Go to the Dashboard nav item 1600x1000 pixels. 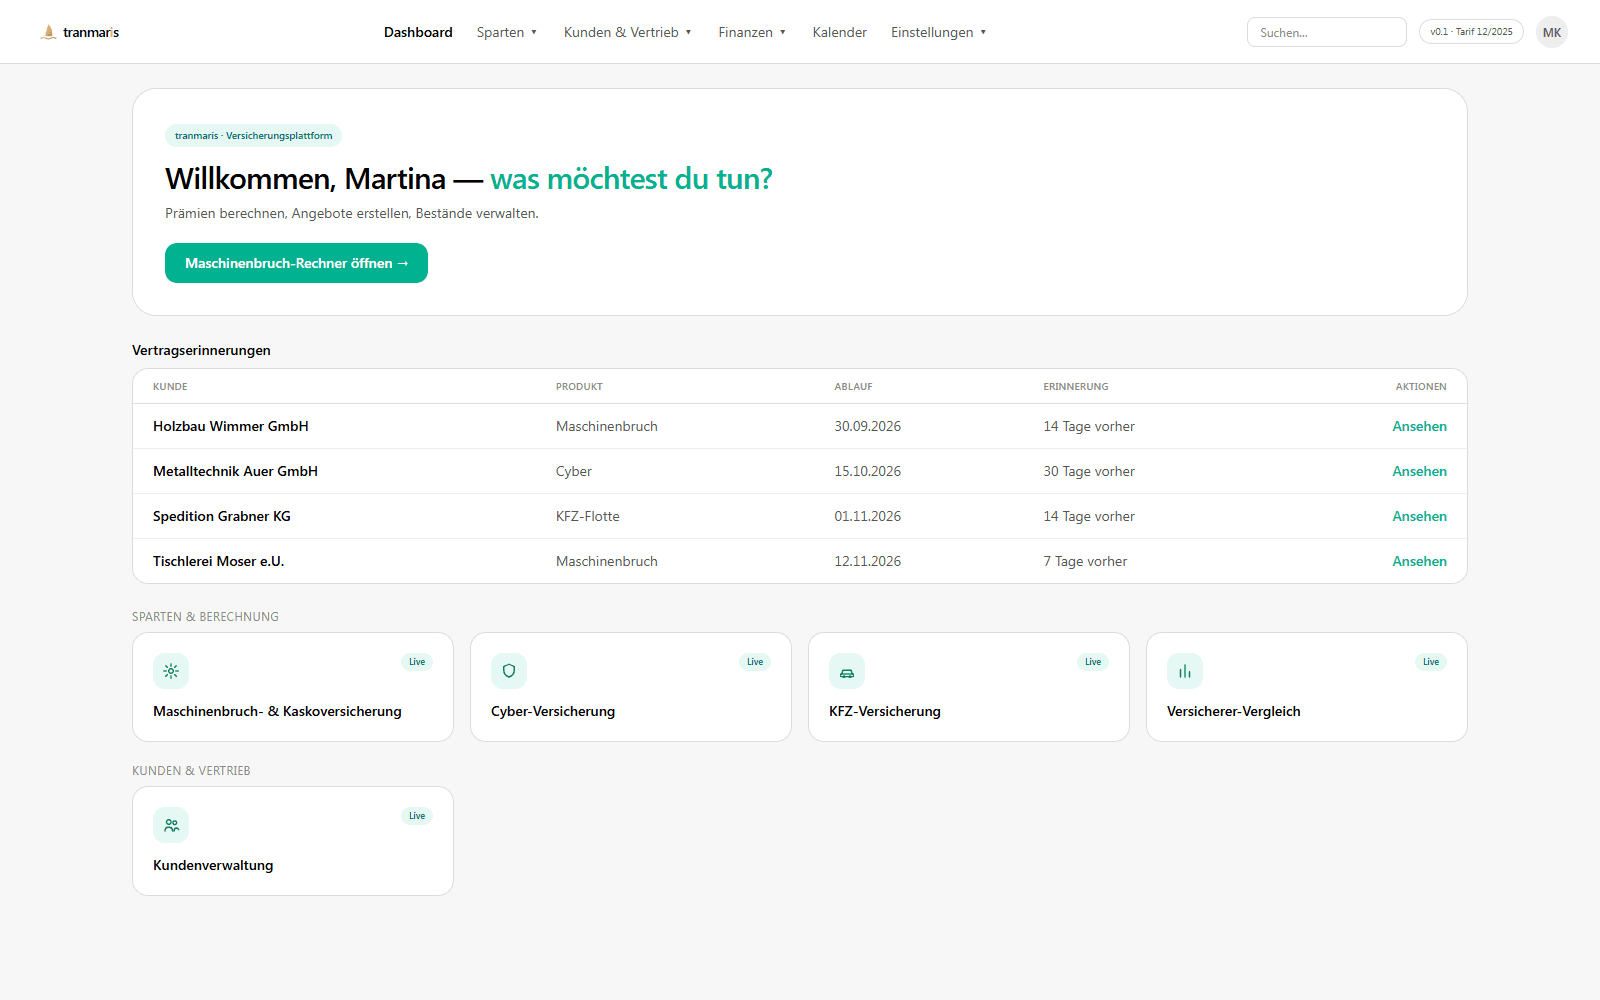(x=418, y=32)
